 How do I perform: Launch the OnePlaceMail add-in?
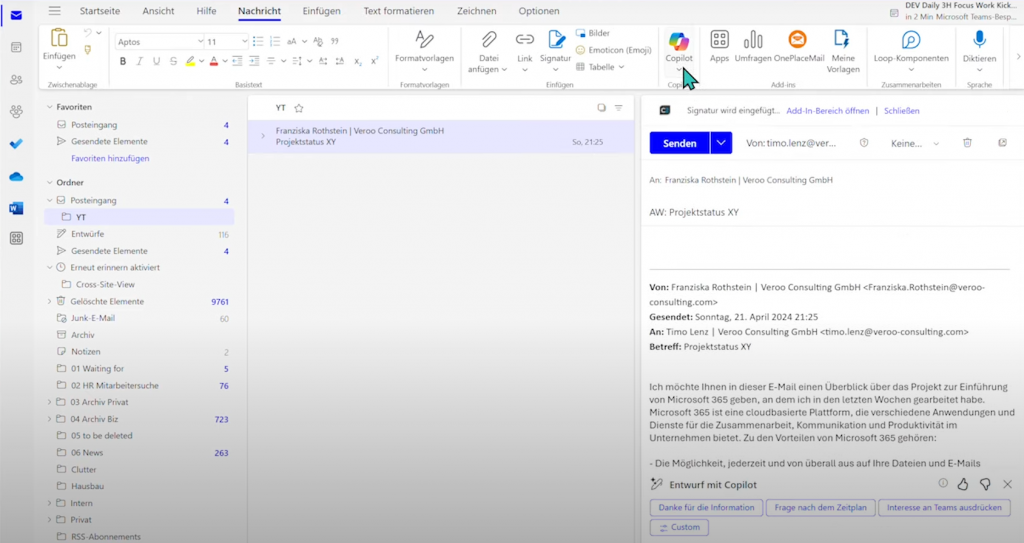[798, 46]
